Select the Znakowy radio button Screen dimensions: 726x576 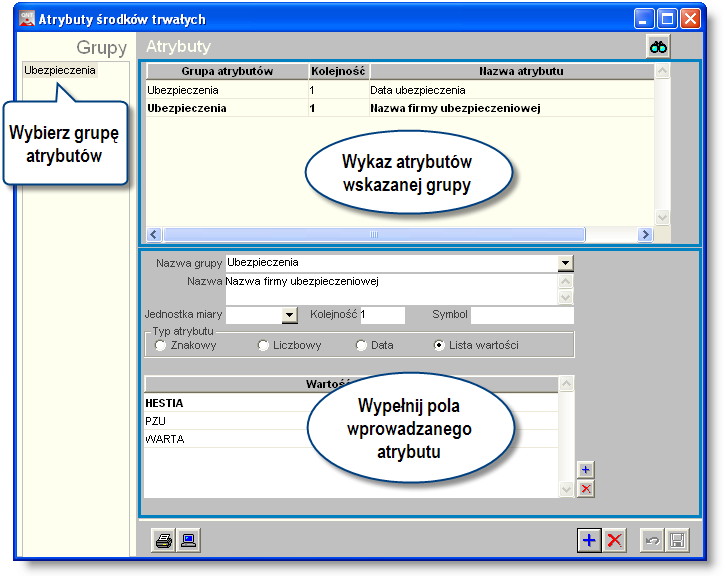[x=160, y=345]
